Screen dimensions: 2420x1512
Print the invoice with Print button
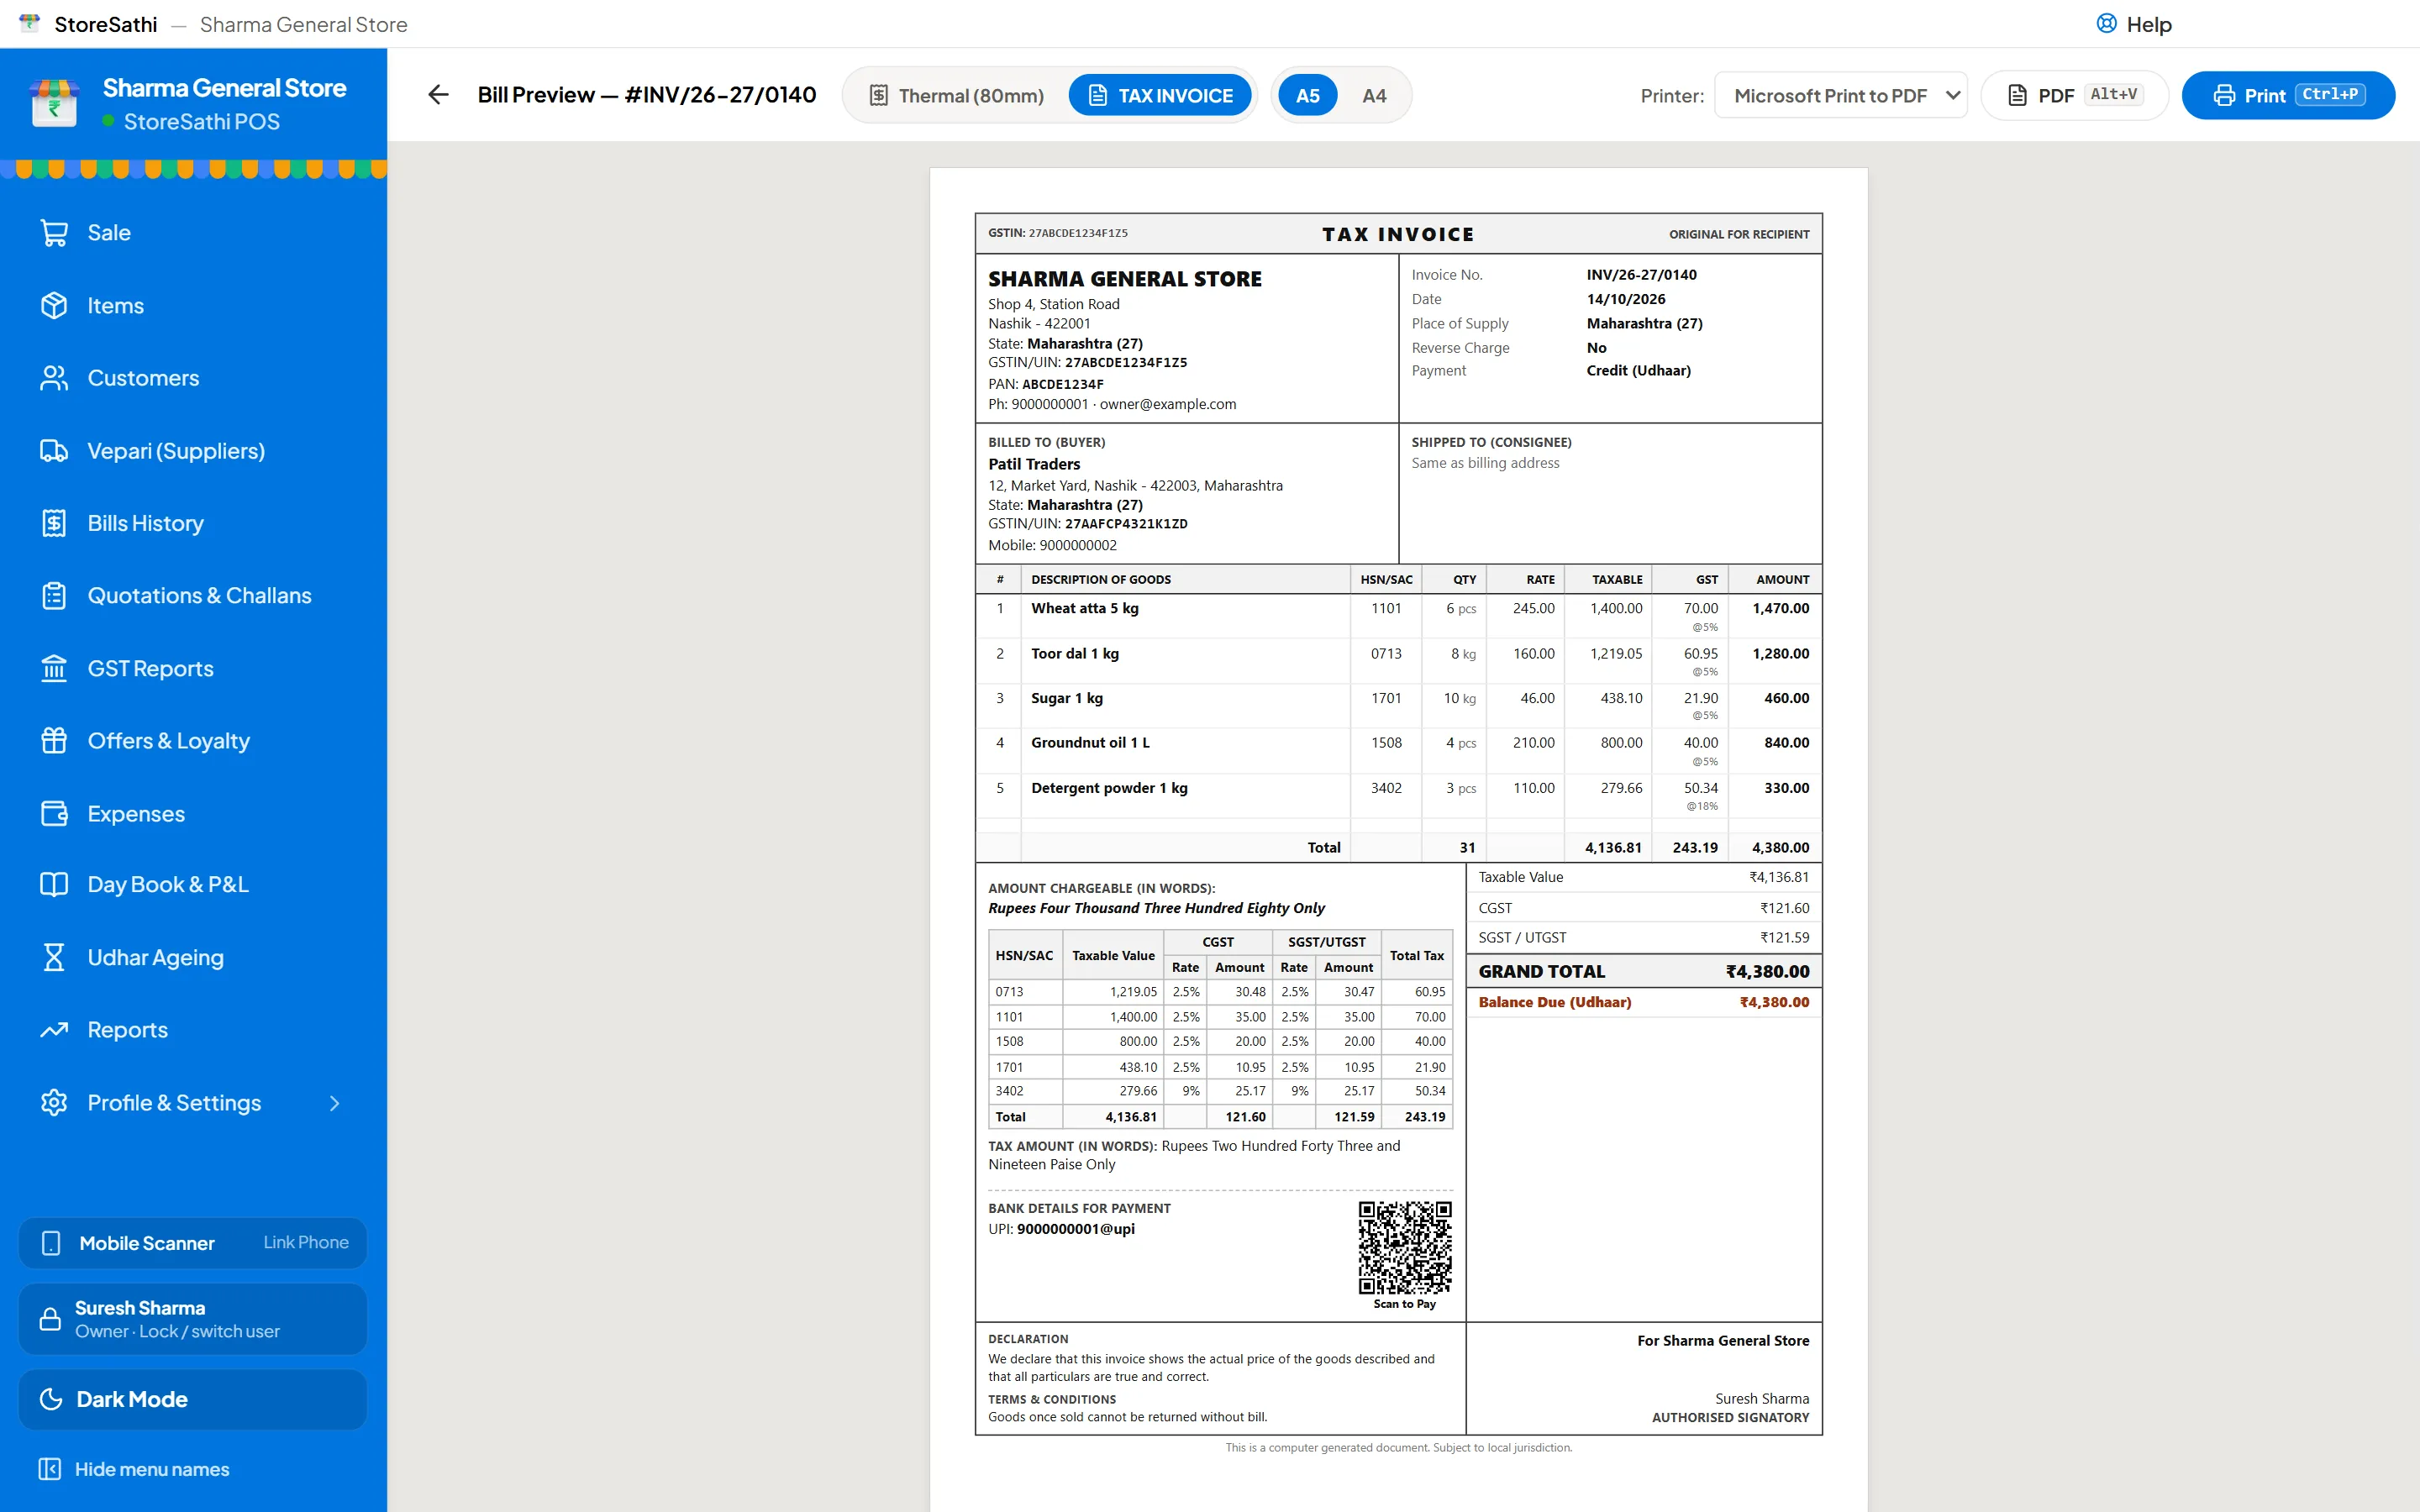click(2288, 96)
